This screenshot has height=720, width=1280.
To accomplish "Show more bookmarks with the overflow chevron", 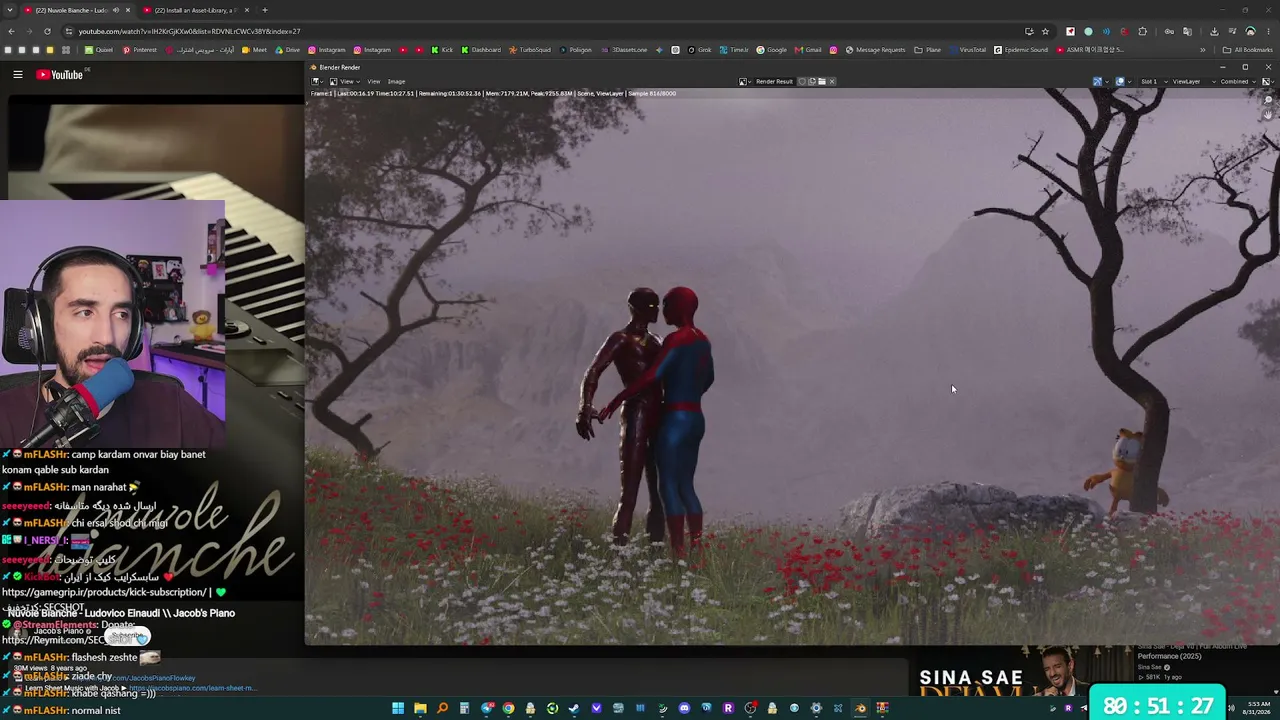I will point(1203,49).
